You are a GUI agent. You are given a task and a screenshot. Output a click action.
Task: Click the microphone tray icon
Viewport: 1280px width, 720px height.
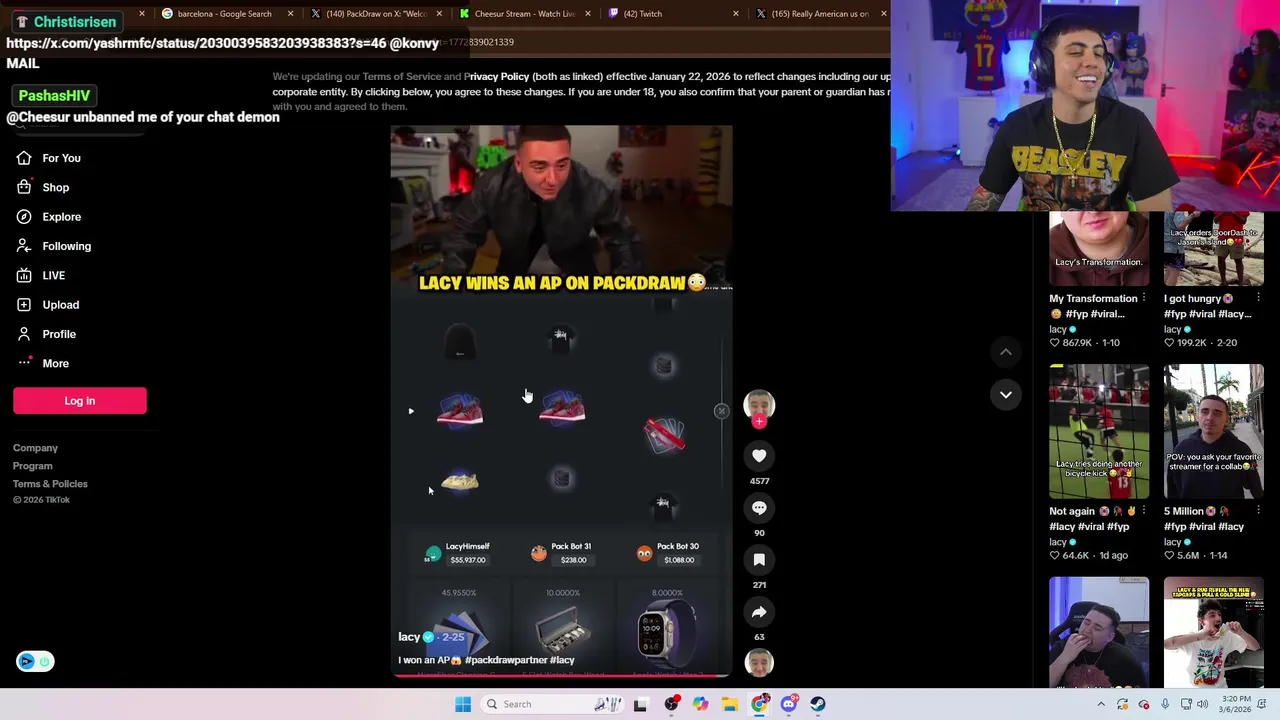[x=1165, y=704]
